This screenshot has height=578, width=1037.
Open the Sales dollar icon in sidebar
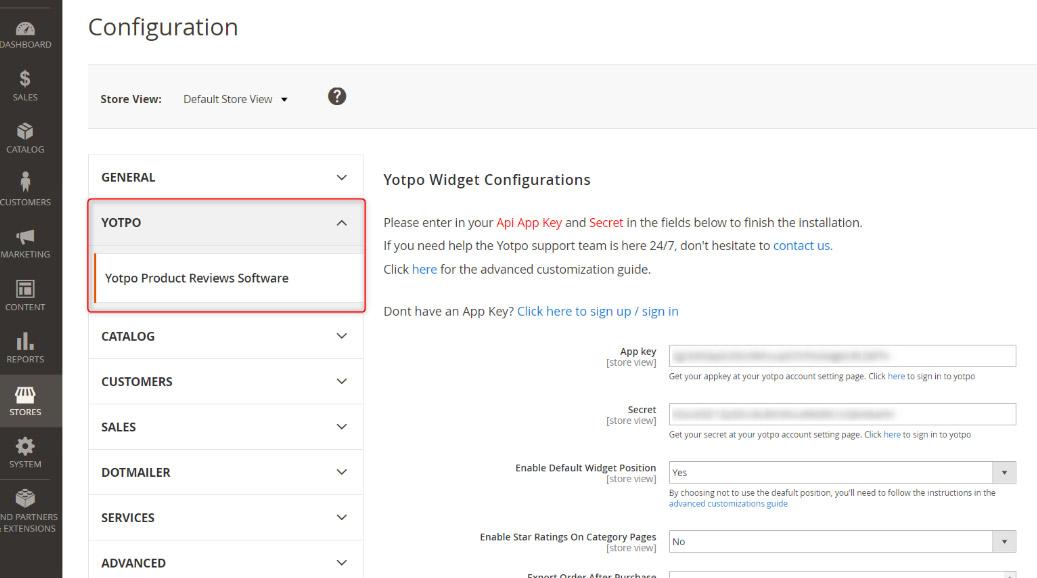pyautogui.click(x=24, y=79)
